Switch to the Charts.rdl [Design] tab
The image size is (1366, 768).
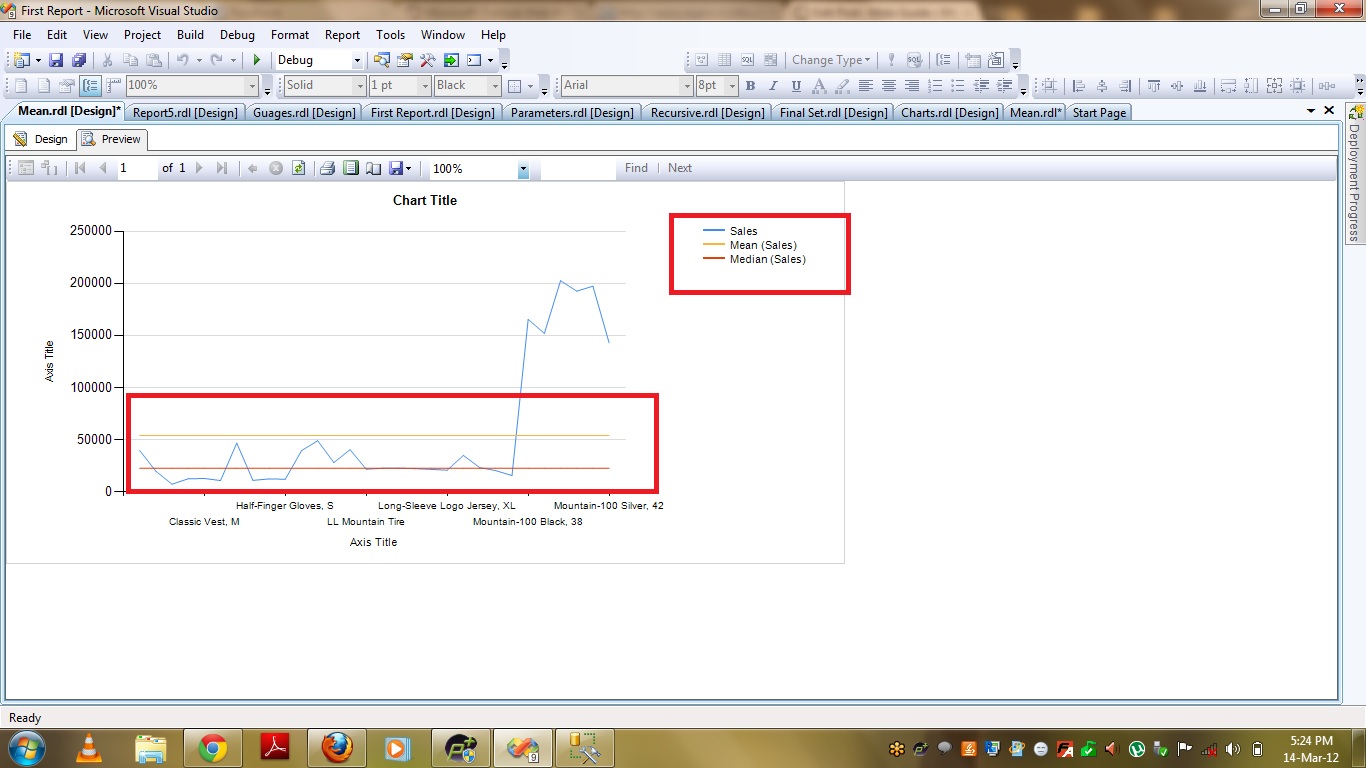pos(949,113)
